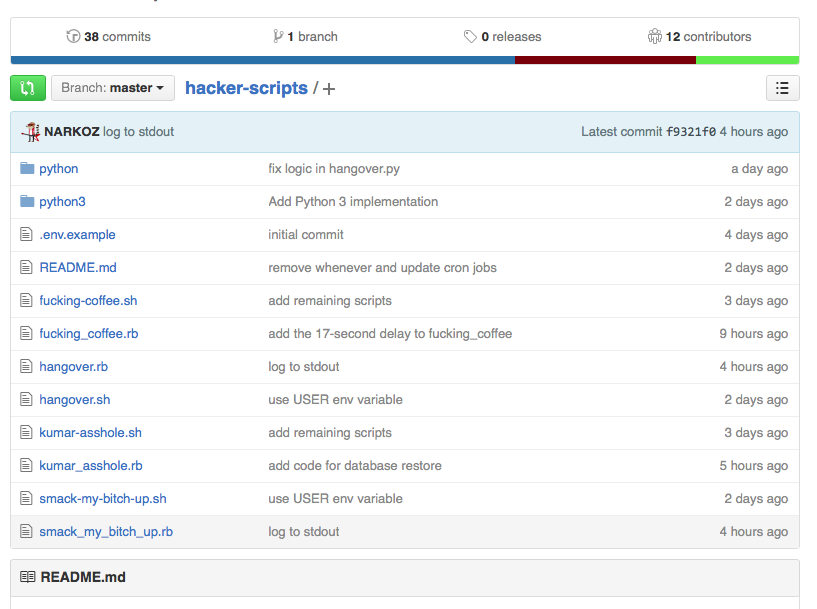The height and width of the screenshot is (609, 817).
Task: Click the releases tag icon
Action: 470,36
